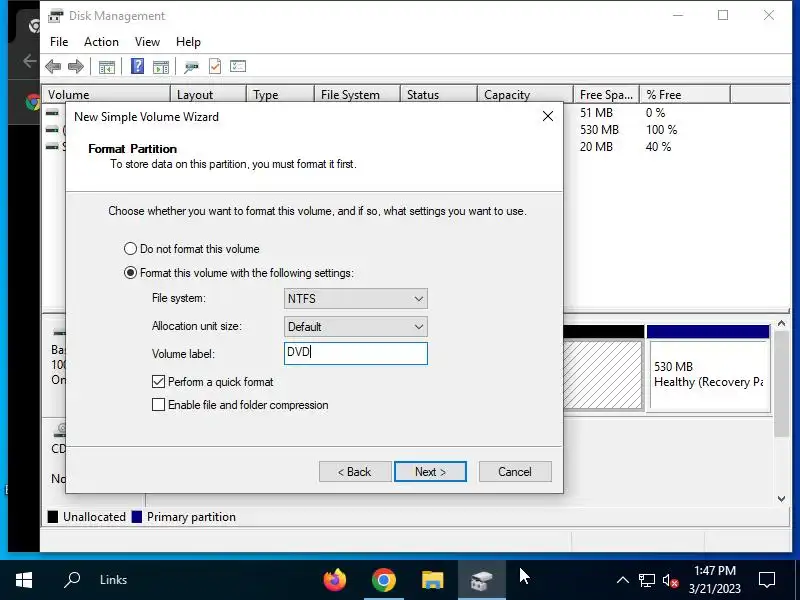Close the New Simple Volume Wizard dialog
The height and width of the screenshot is (600, 800).
pos(548,116)
